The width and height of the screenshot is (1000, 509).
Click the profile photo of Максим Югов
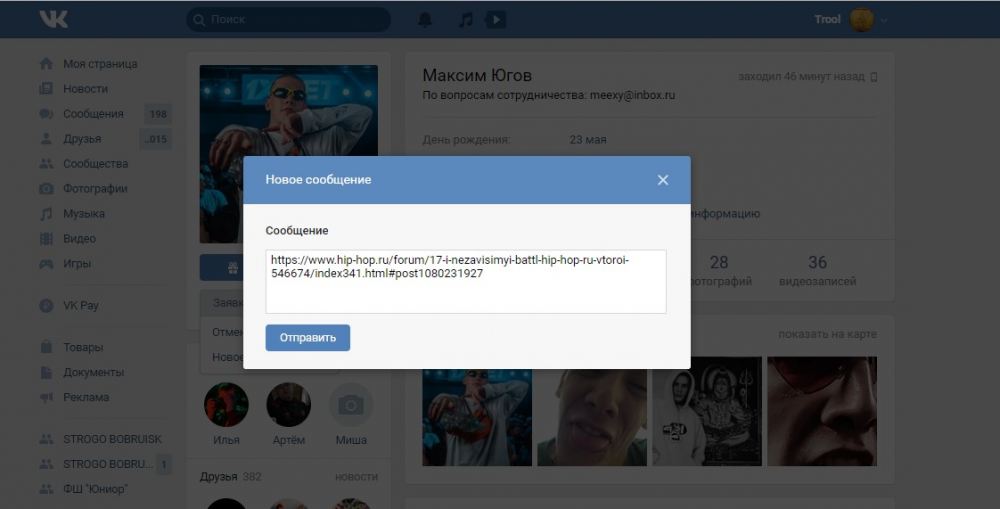click(x=288, y=154)
